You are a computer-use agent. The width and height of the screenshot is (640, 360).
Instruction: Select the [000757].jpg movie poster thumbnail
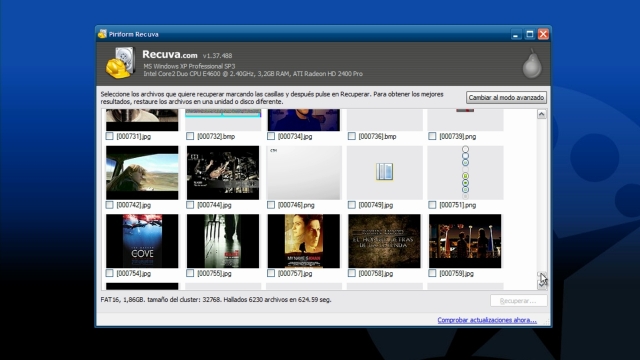tap(304, 241)
